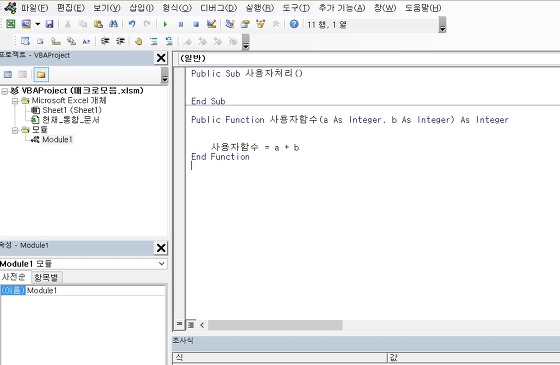Collapse Microsoft Excel 개체 folder
The image size is (560, 365).
(15, 101)
